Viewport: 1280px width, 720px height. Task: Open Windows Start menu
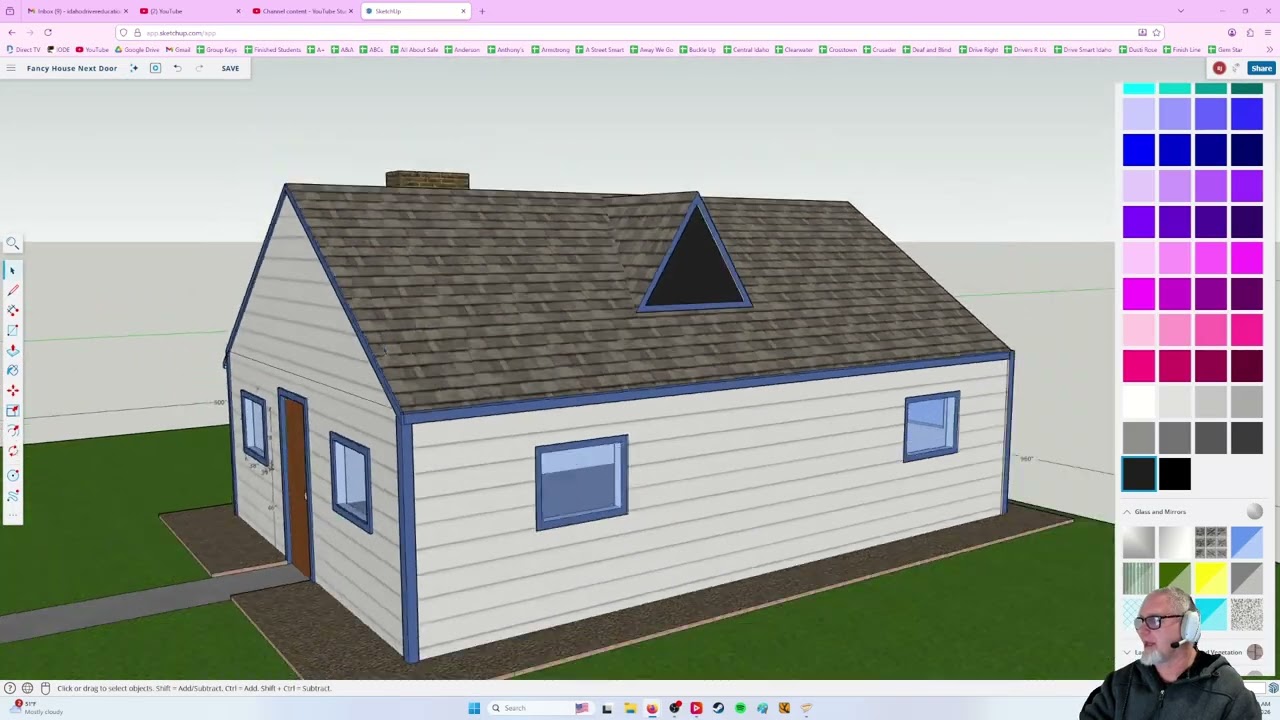point(474,708)
